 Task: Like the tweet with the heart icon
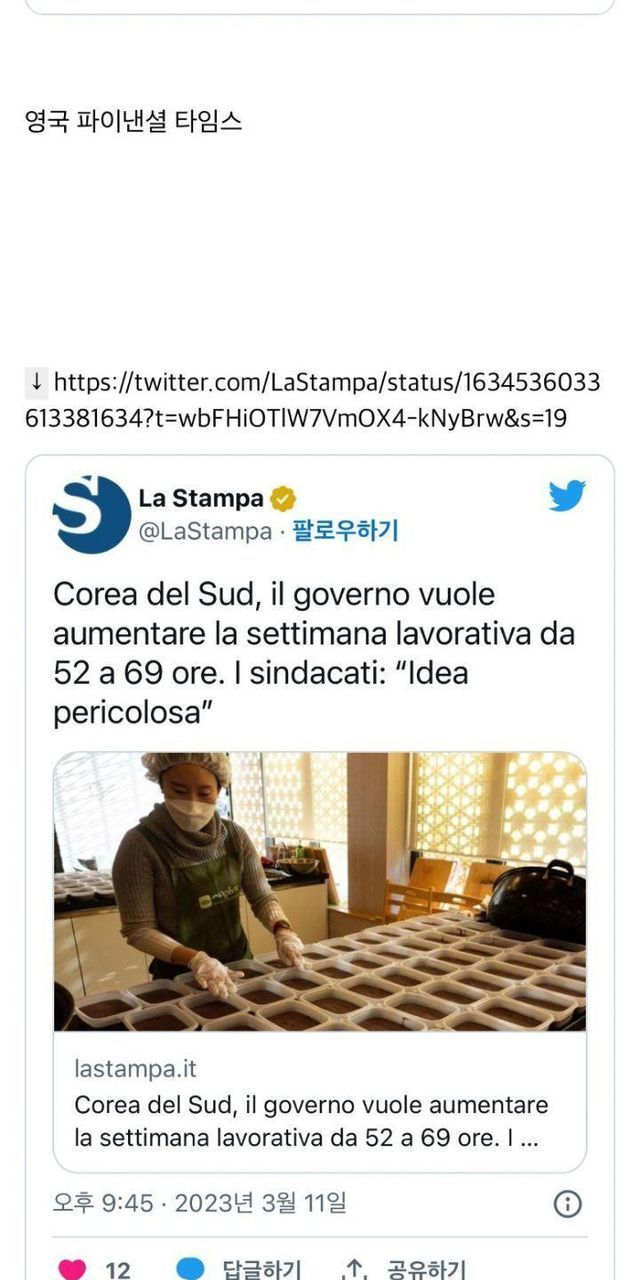point(72,1270)
